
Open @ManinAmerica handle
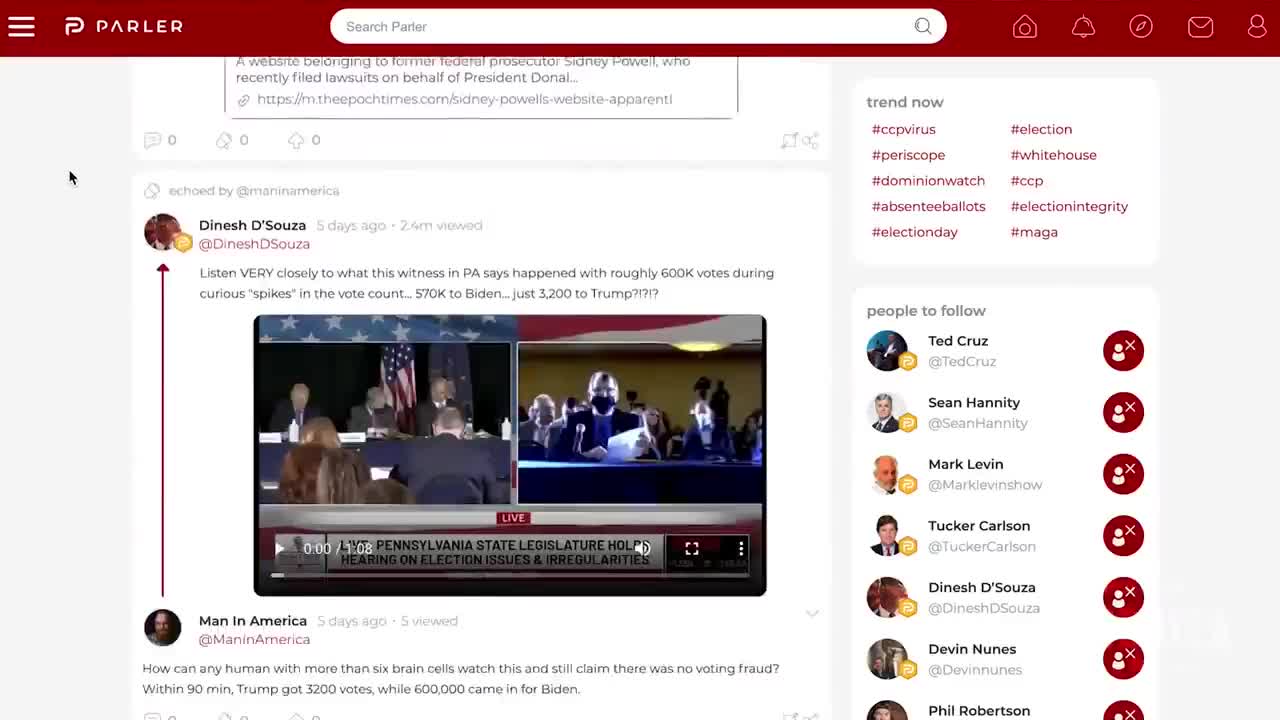[254, 640]
